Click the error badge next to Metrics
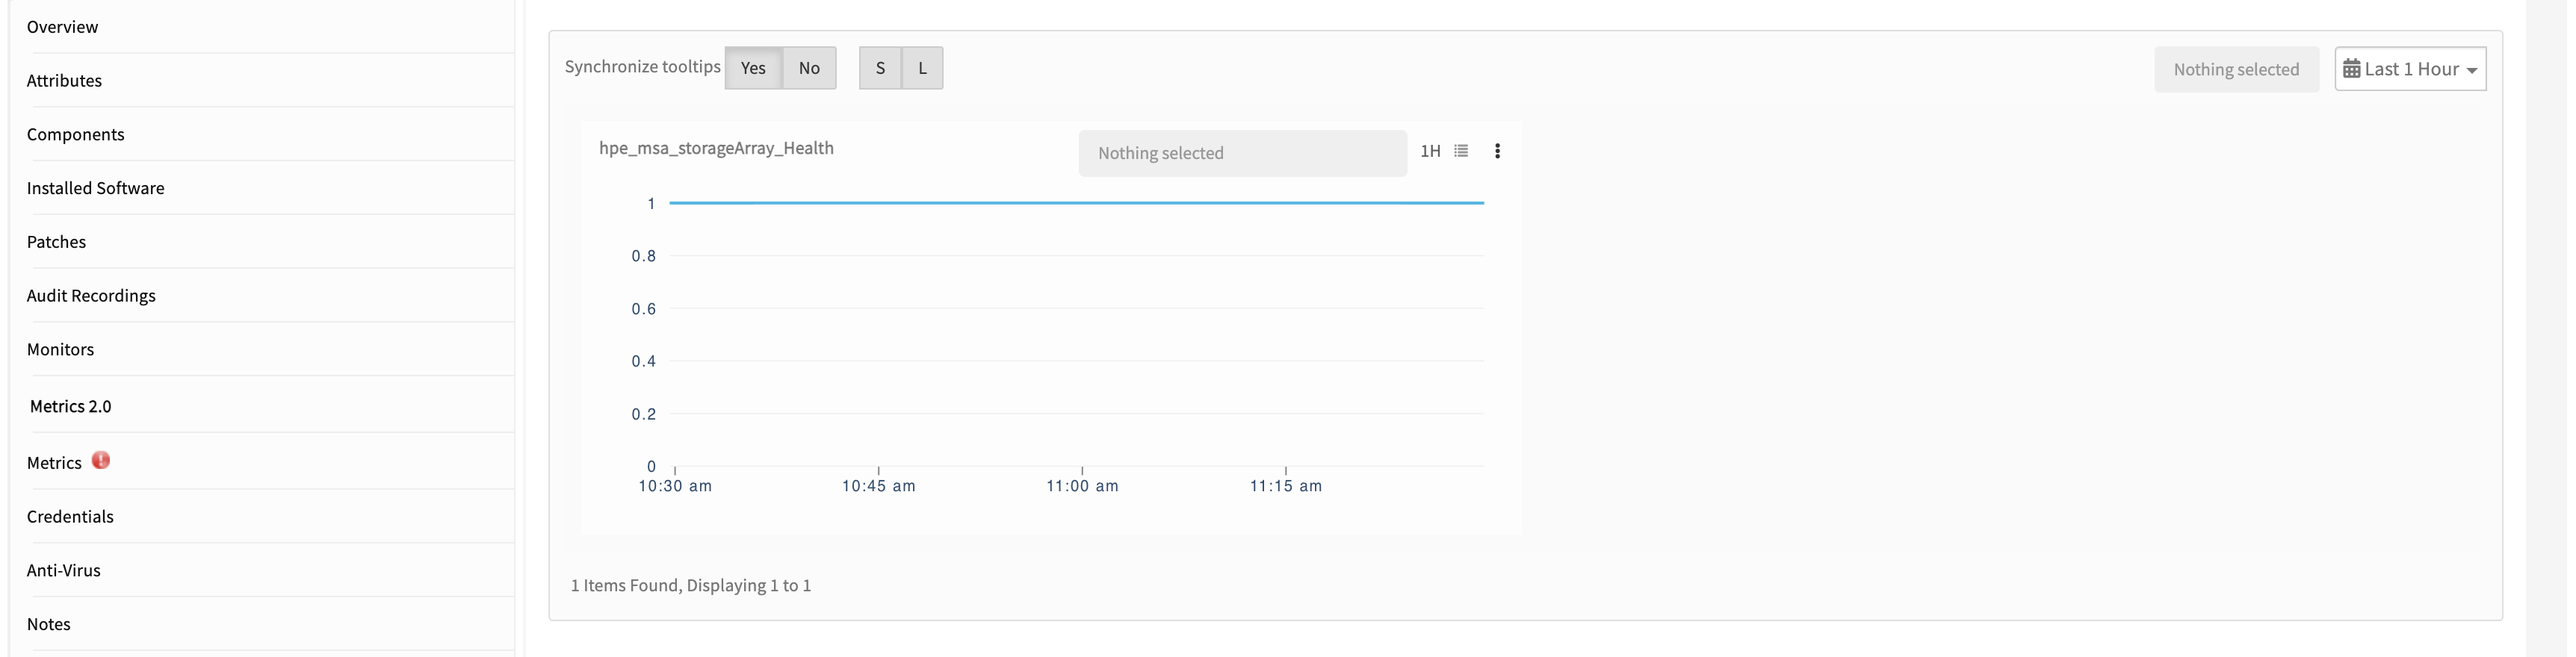The height and width of the screenshot is (657, 2576). [x=101, y=461]
